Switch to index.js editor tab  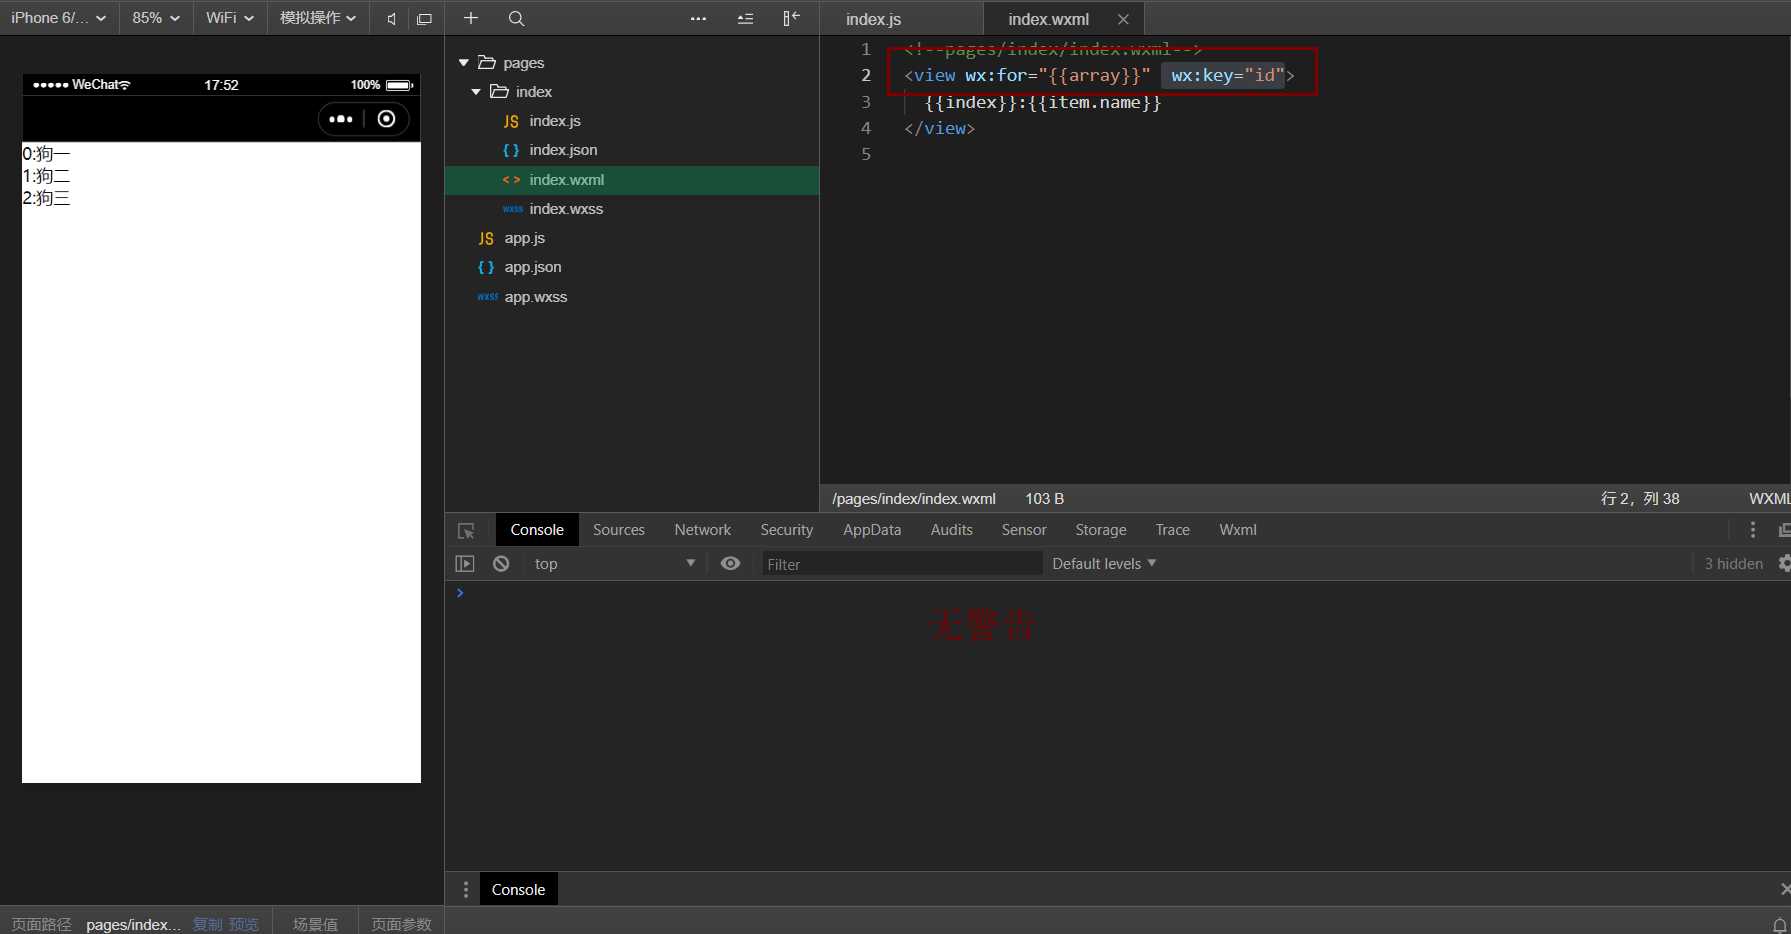(x=873, y=19)
